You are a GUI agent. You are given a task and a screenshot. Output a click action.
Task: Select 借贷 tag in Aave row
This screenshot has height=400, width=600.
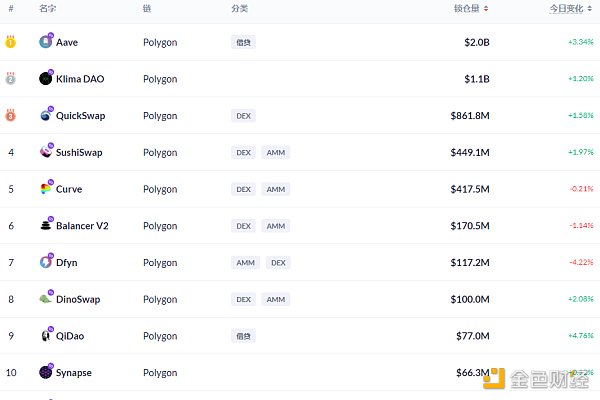click(243, 42)
